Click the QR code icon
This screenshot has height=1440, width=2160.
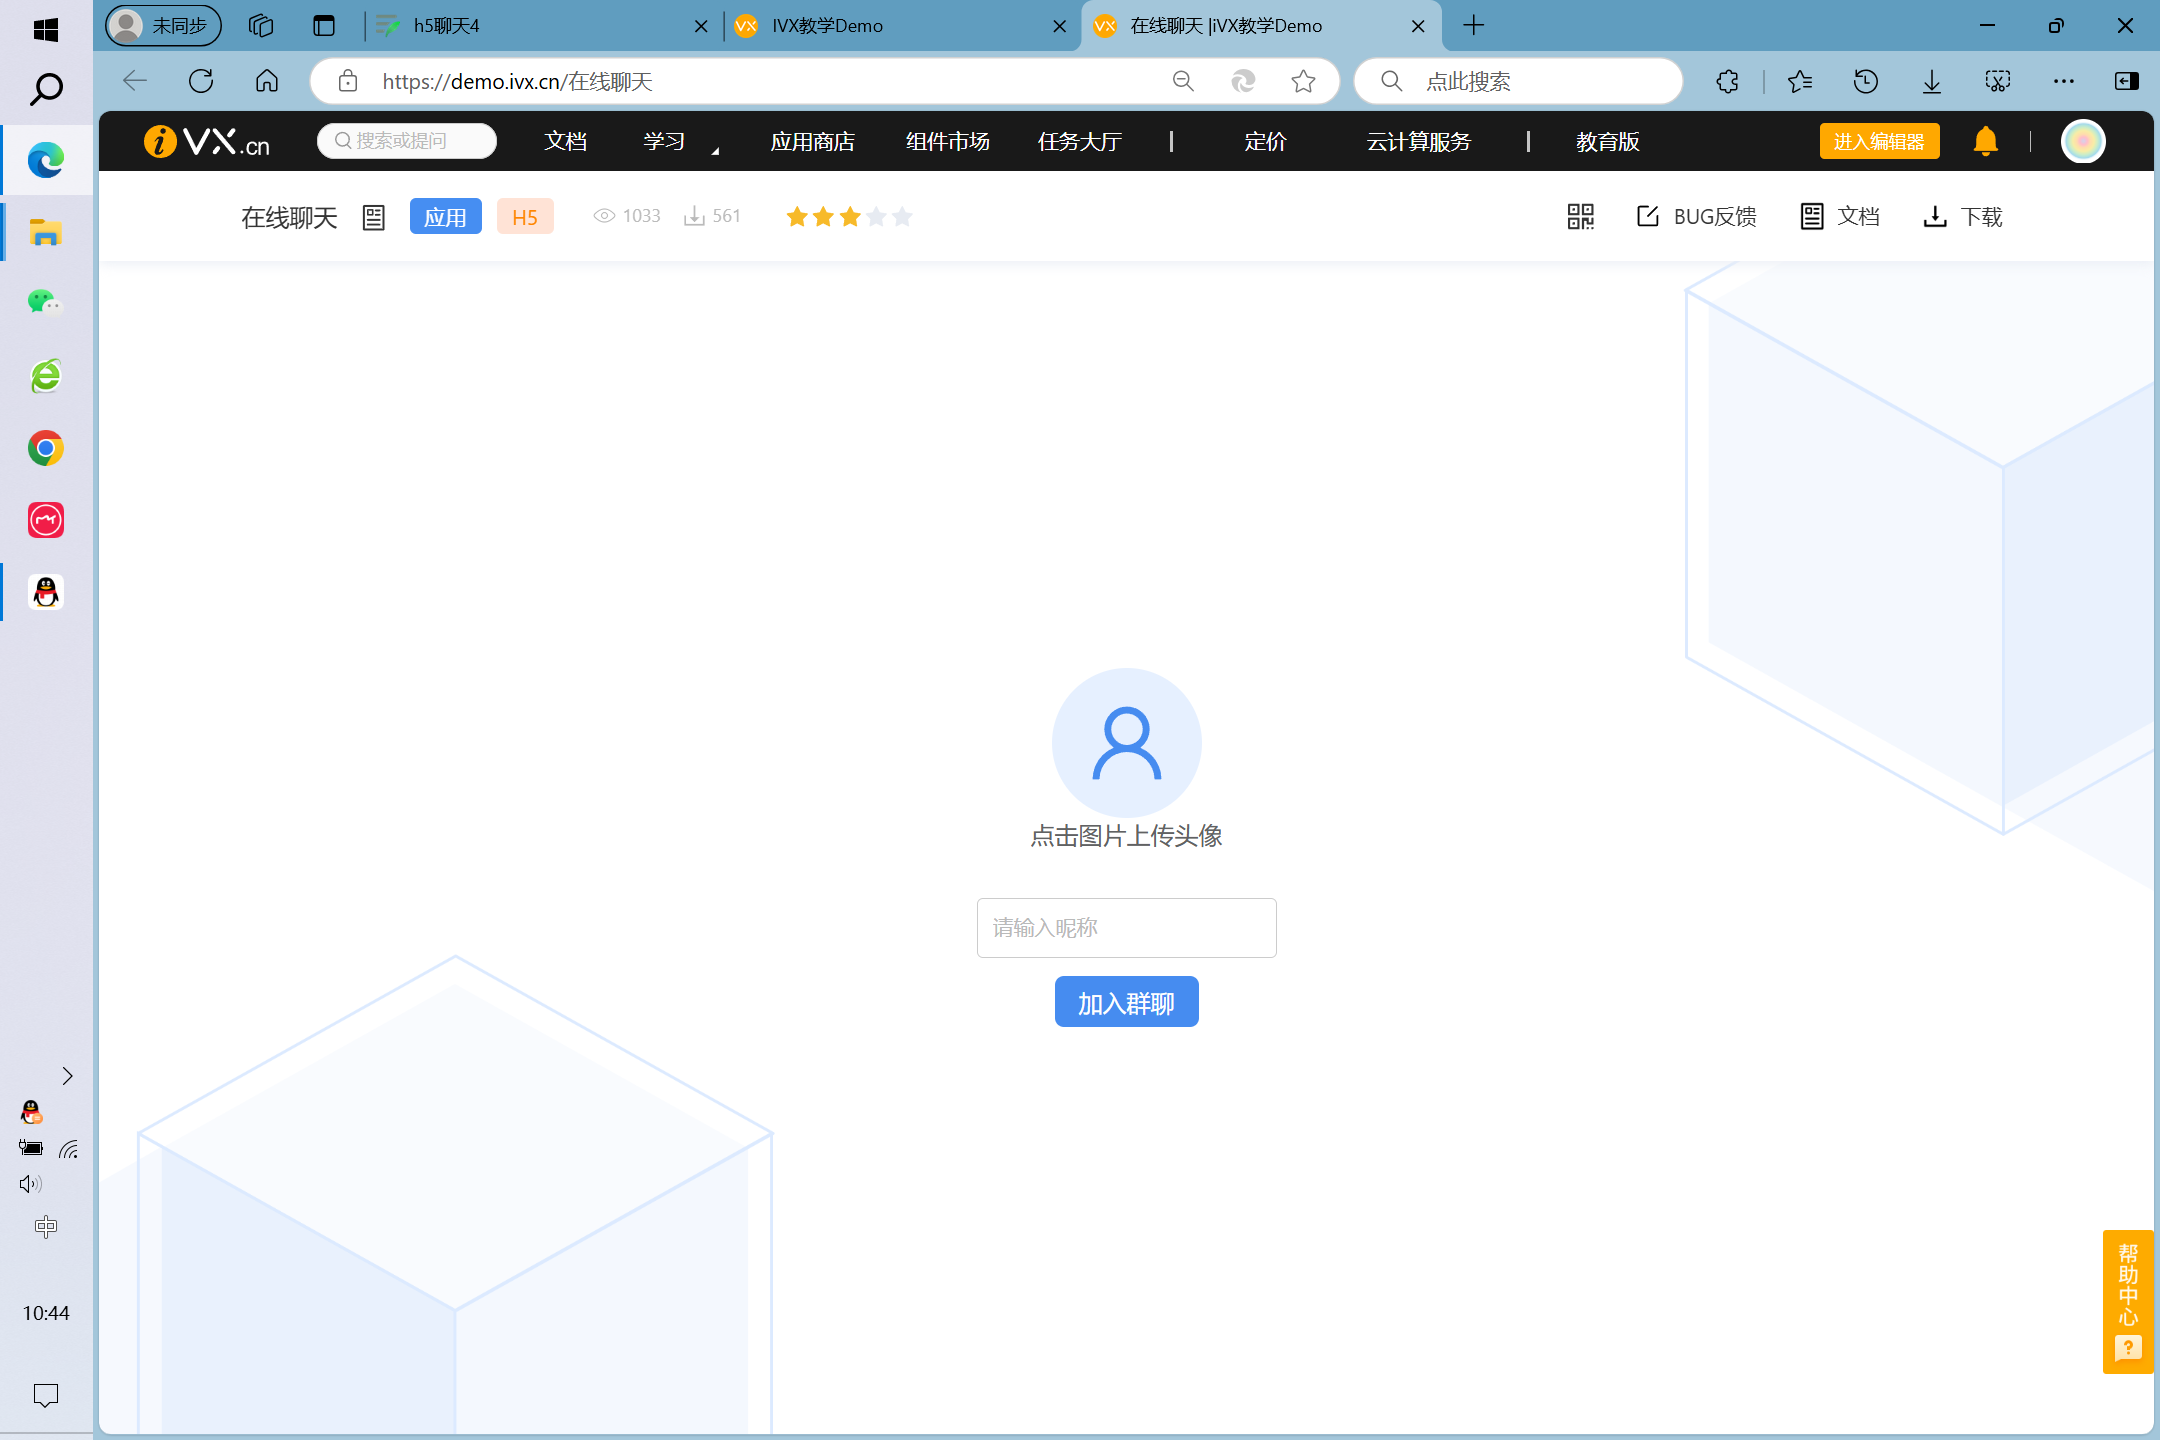[x=1580, y=216]
